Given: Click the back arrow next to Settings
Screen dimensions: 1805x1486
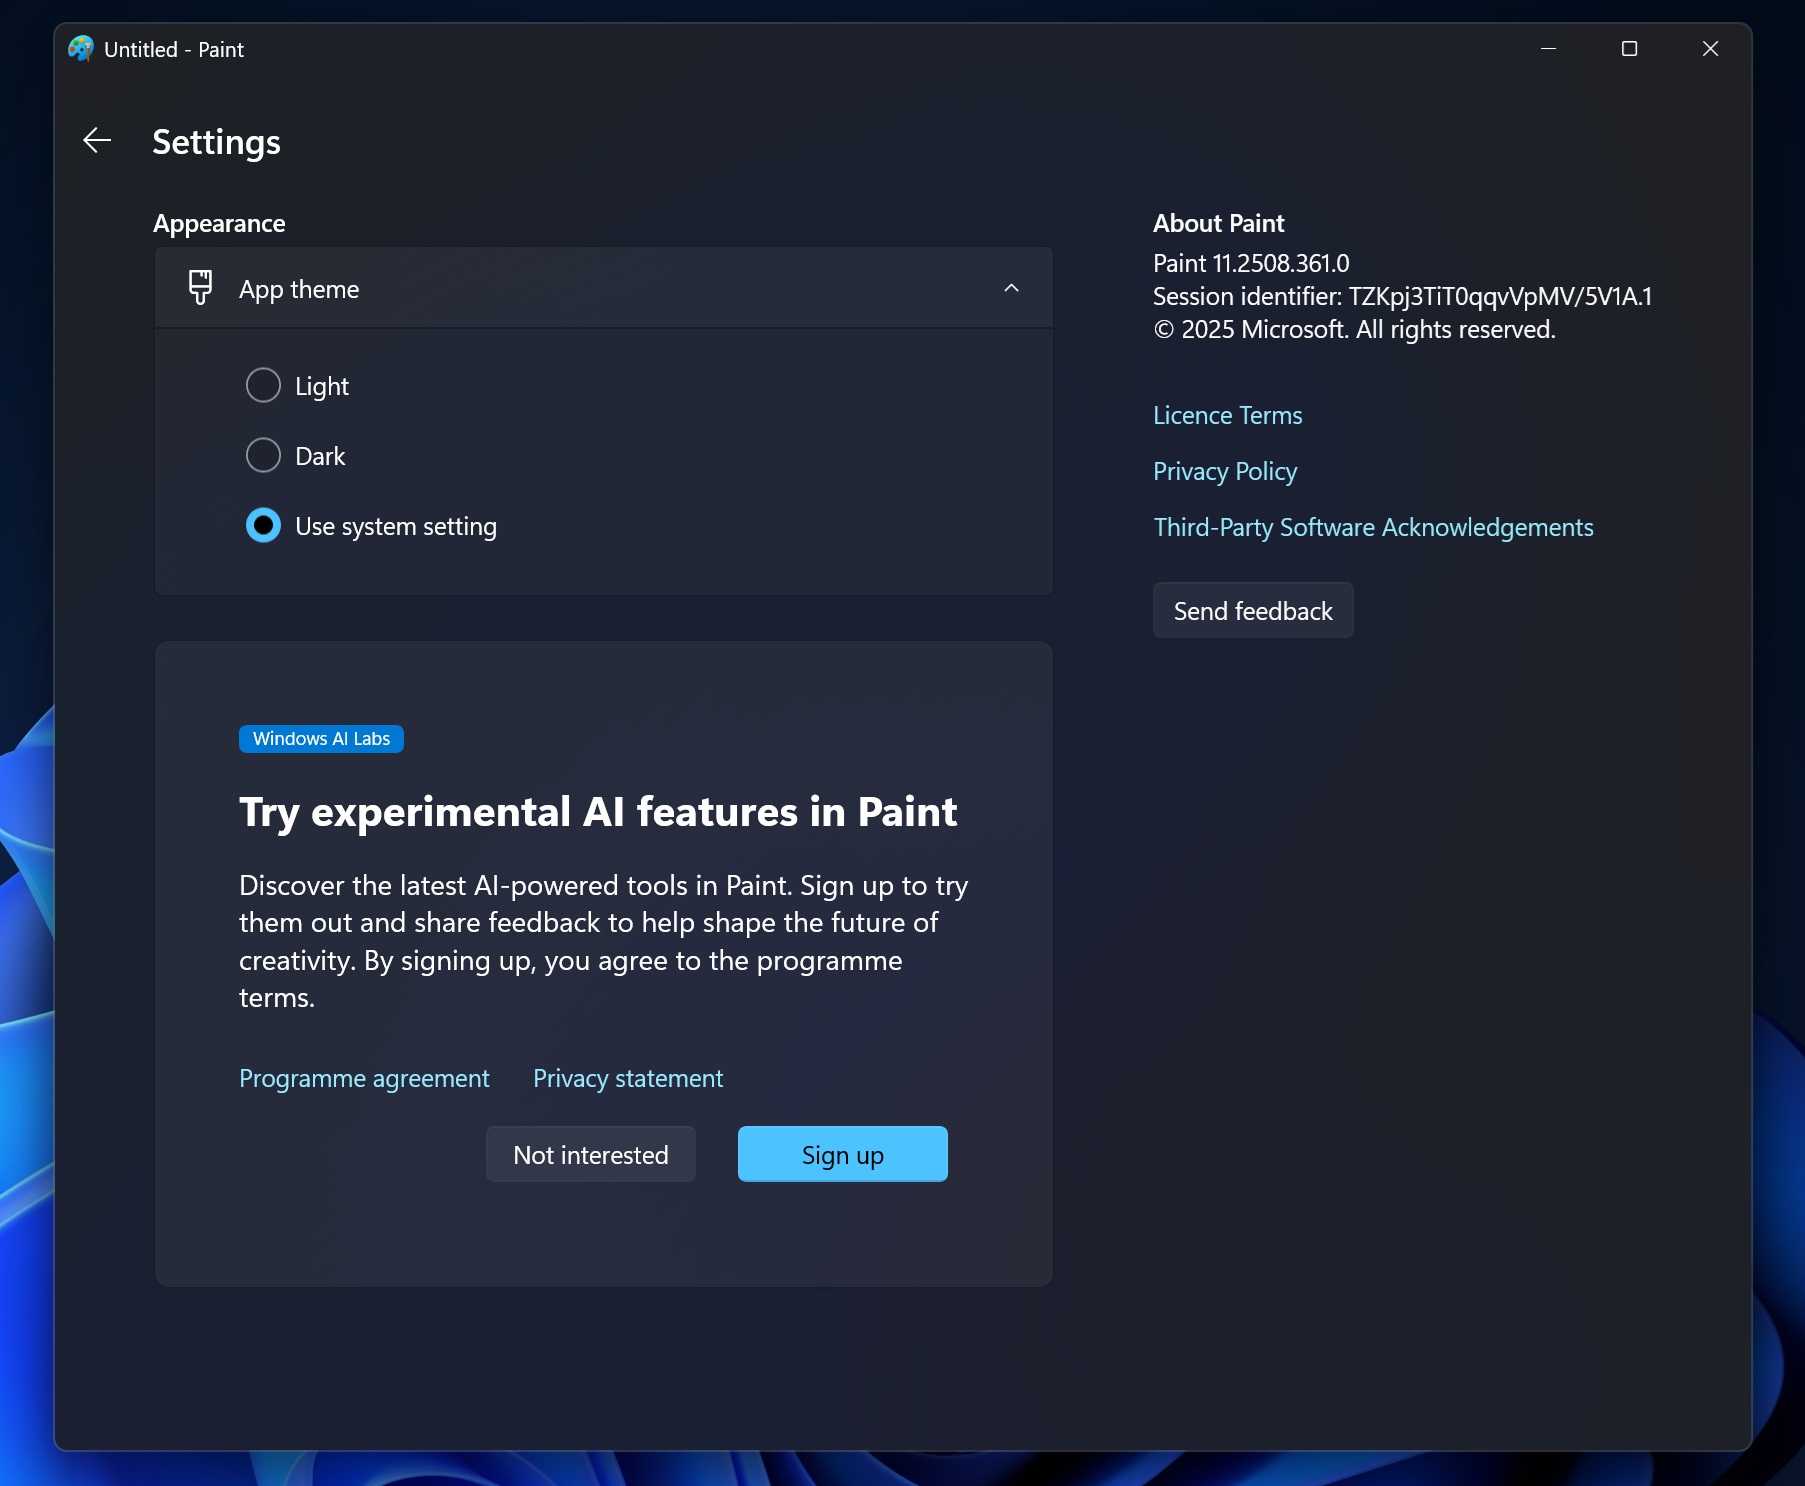Looking at the screenshot, I should coord(97,141).
